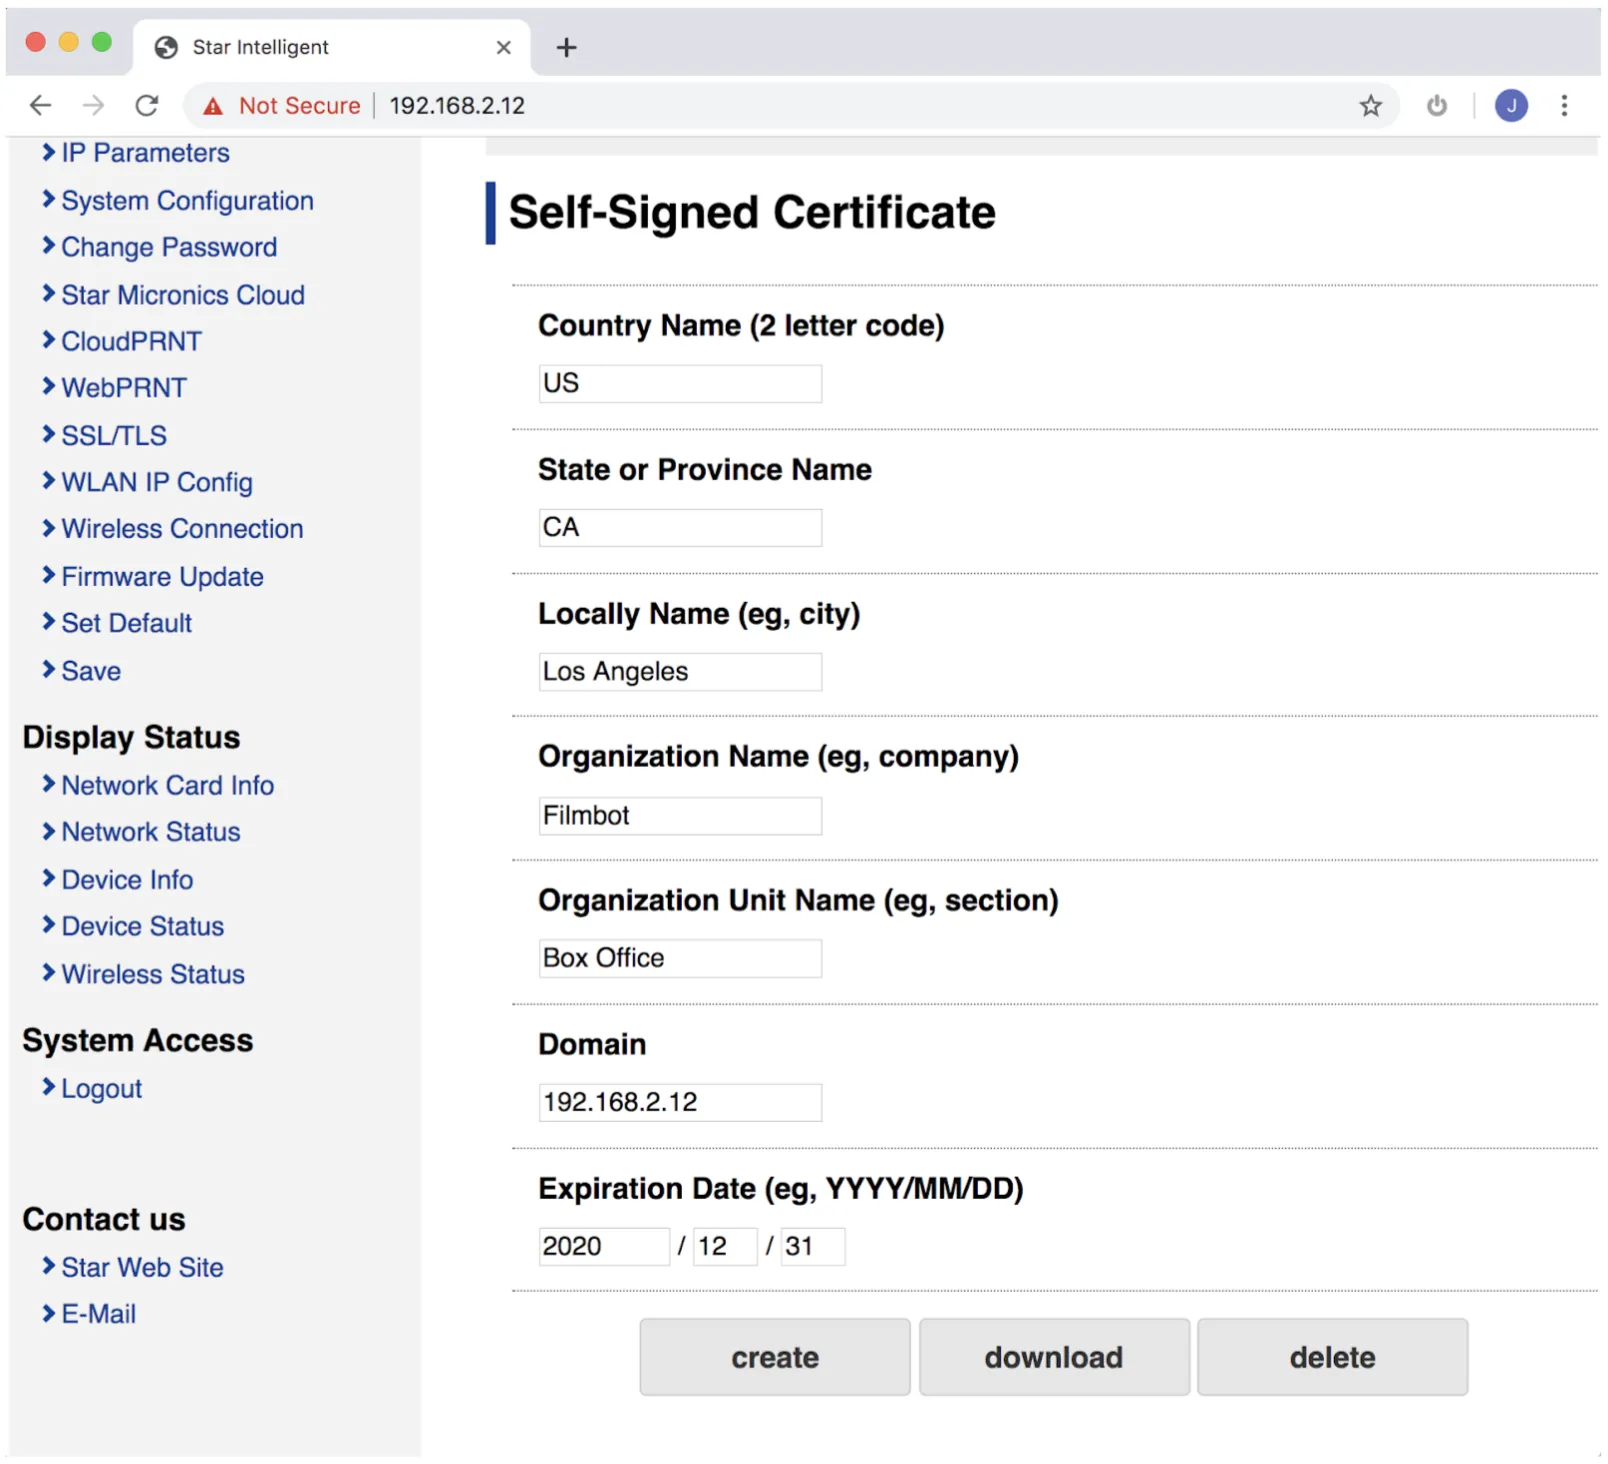Open WLAN IP Config
This screenshot has height=1464, width=1608.
tap(157, 482)
